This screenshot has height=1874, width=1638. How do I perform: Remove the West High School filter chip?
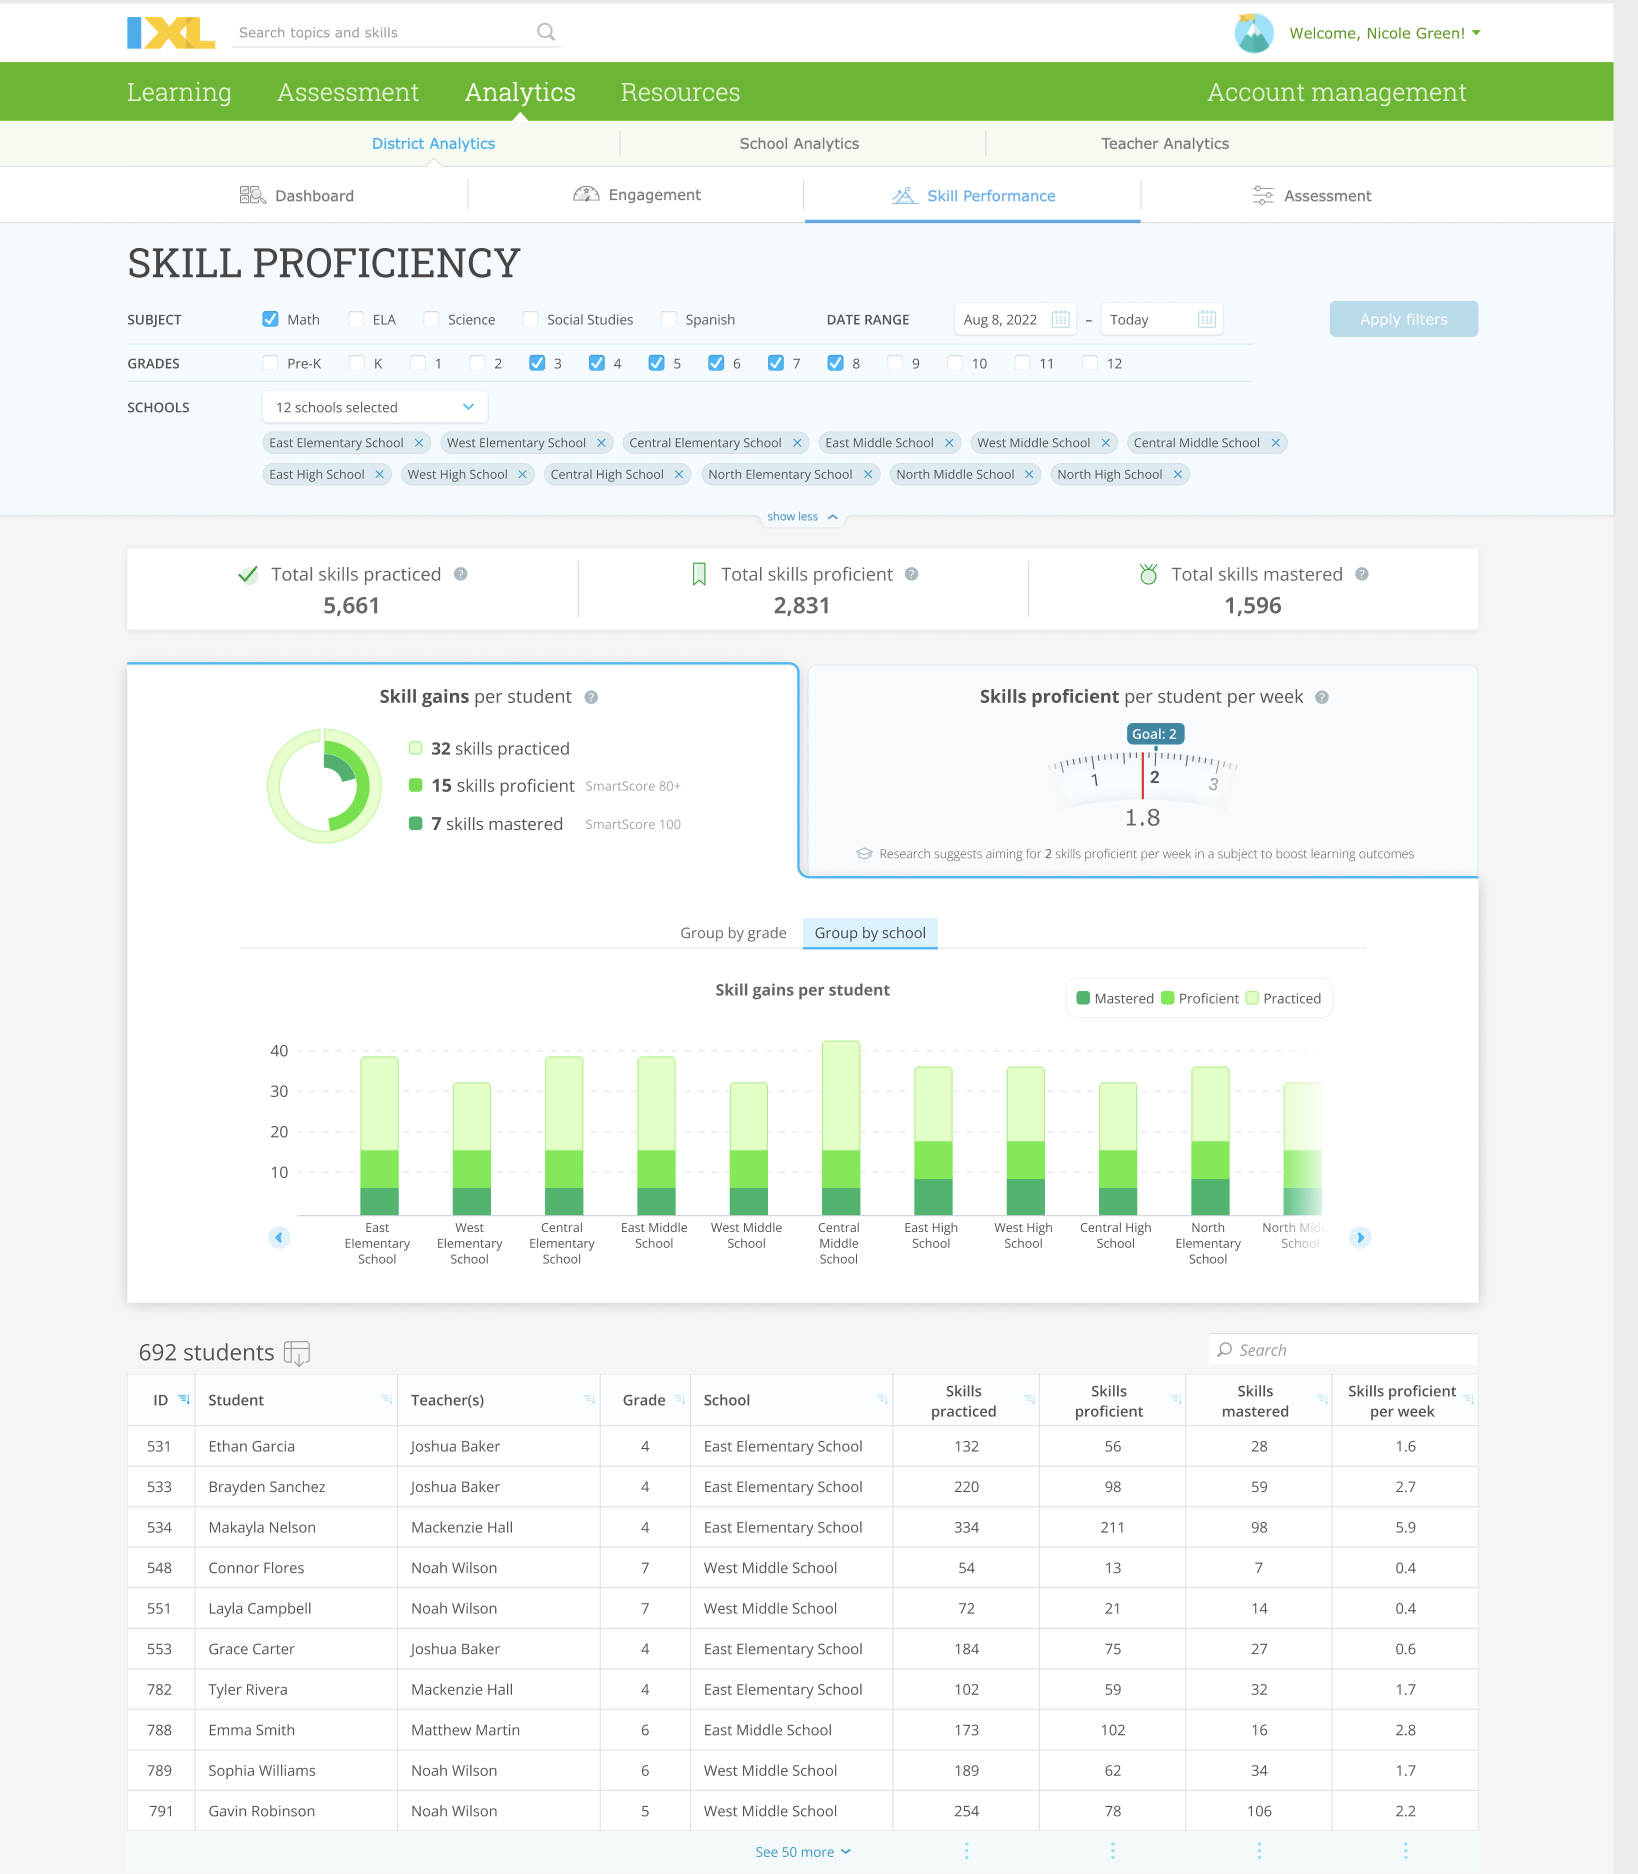pos(523,474)
